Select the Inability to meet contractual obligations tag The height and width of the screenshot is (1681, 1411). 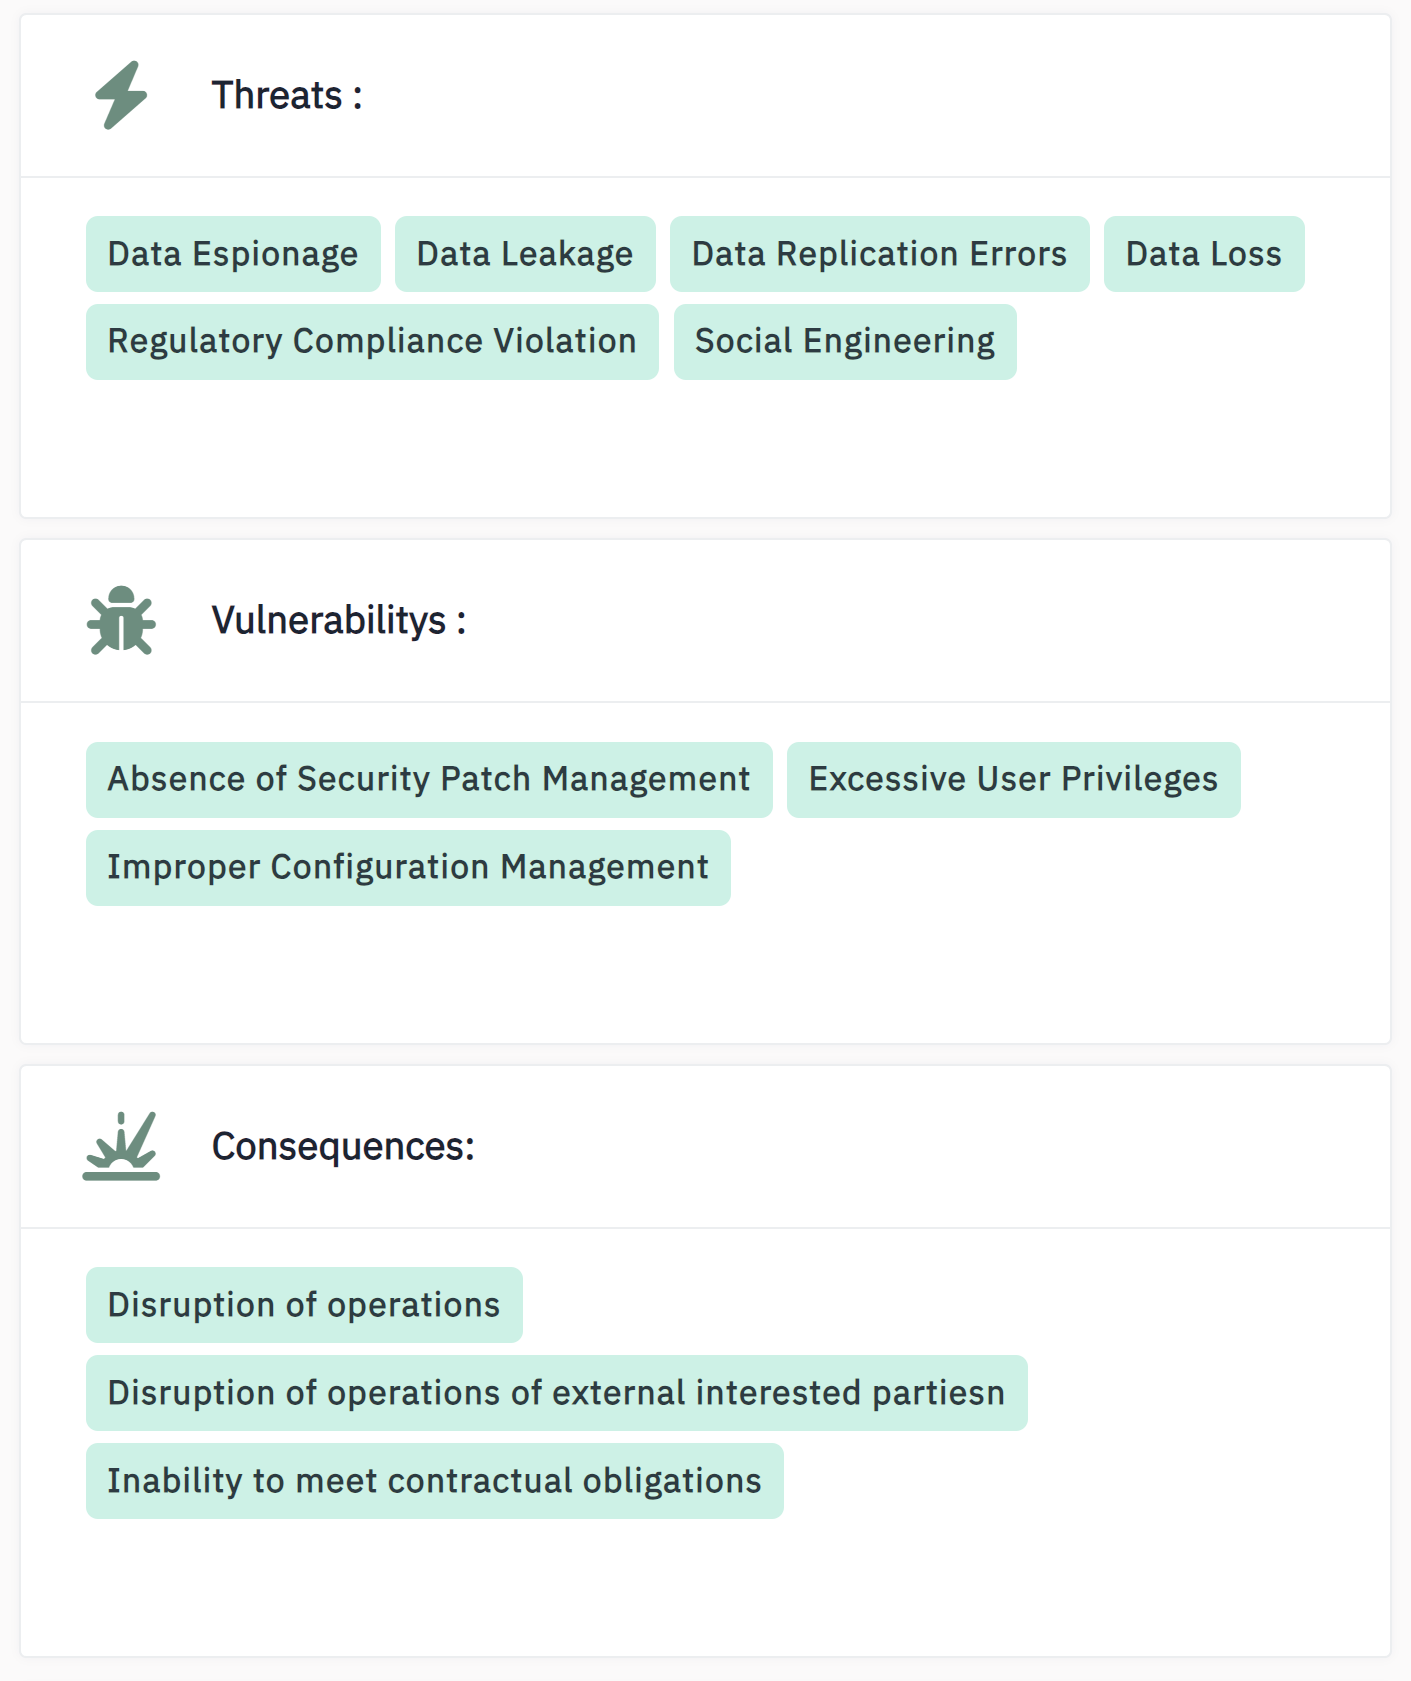point(434,1480)
